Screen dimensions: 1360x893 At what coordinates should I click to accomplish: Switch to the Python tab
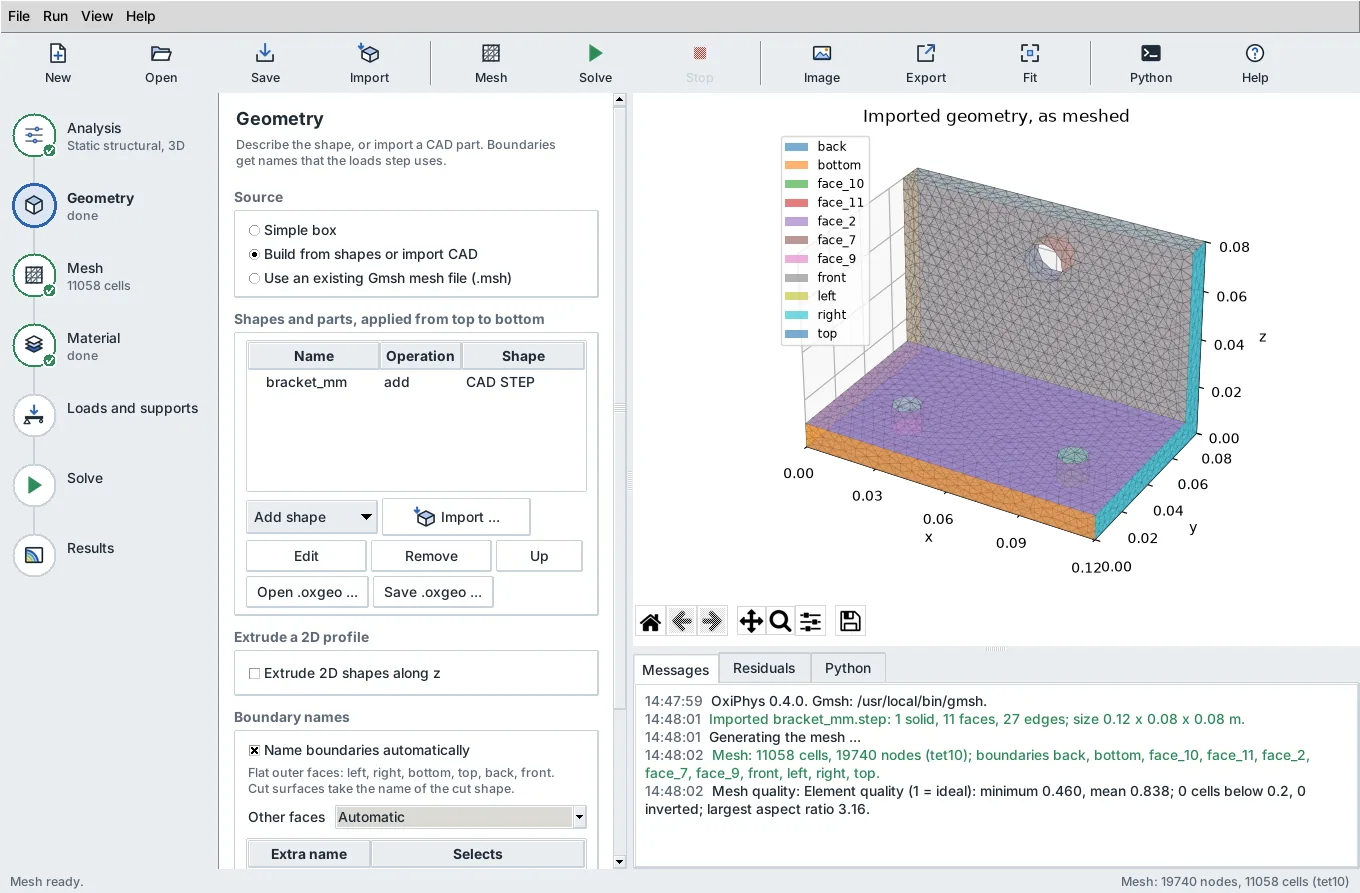[x=848, y=668]
